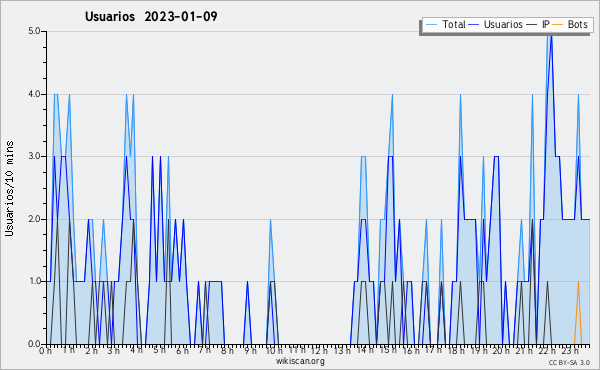The height and width of the screenshot is (370, 600).
Task: Click the '21 h' x-axis label
Action: coord(523,351)
